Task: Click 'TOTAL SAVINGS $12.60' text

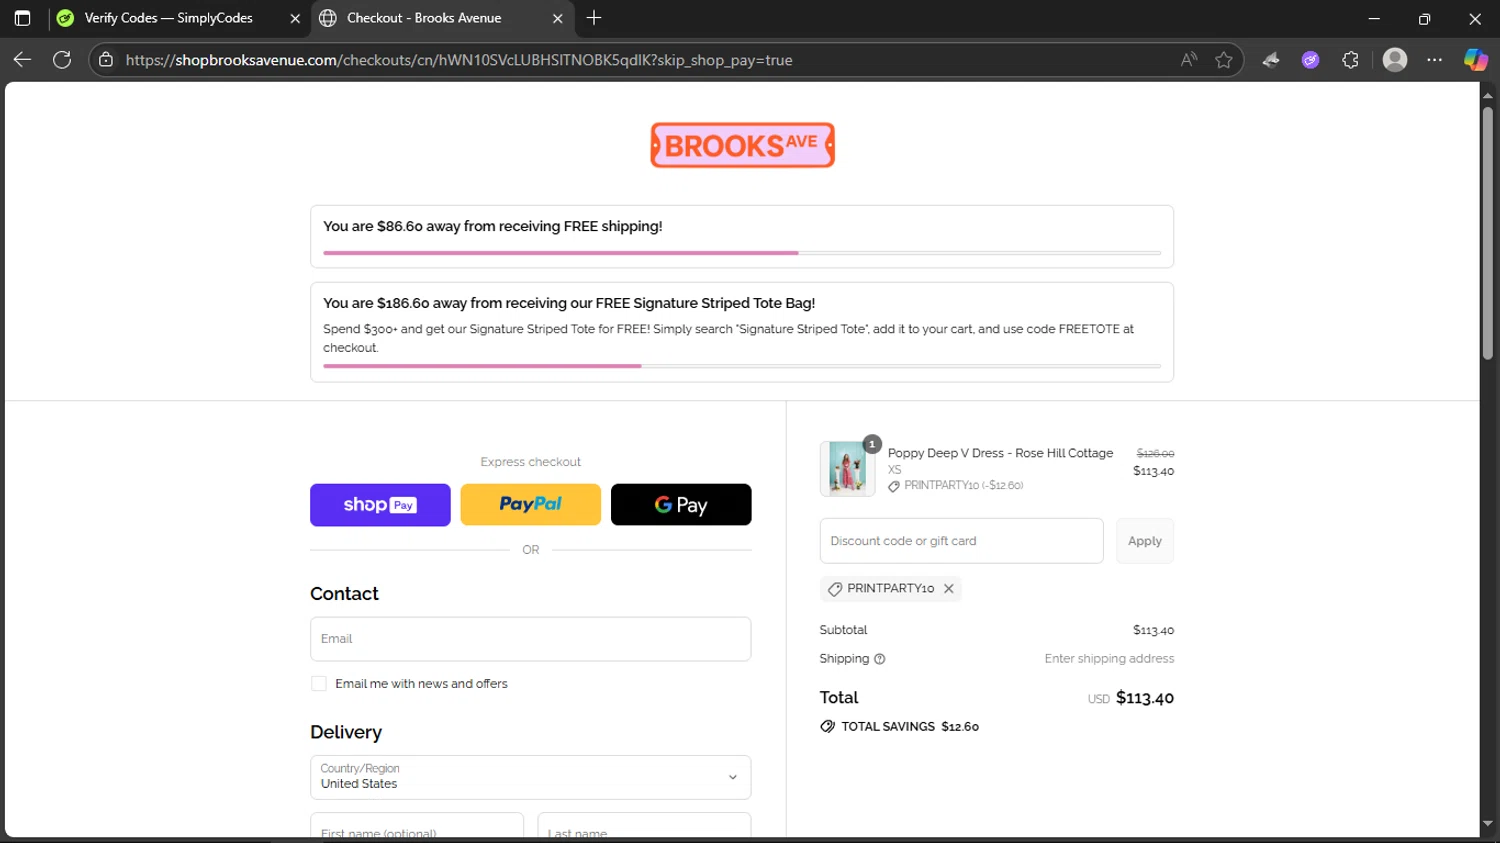Action: pos(910,727)
